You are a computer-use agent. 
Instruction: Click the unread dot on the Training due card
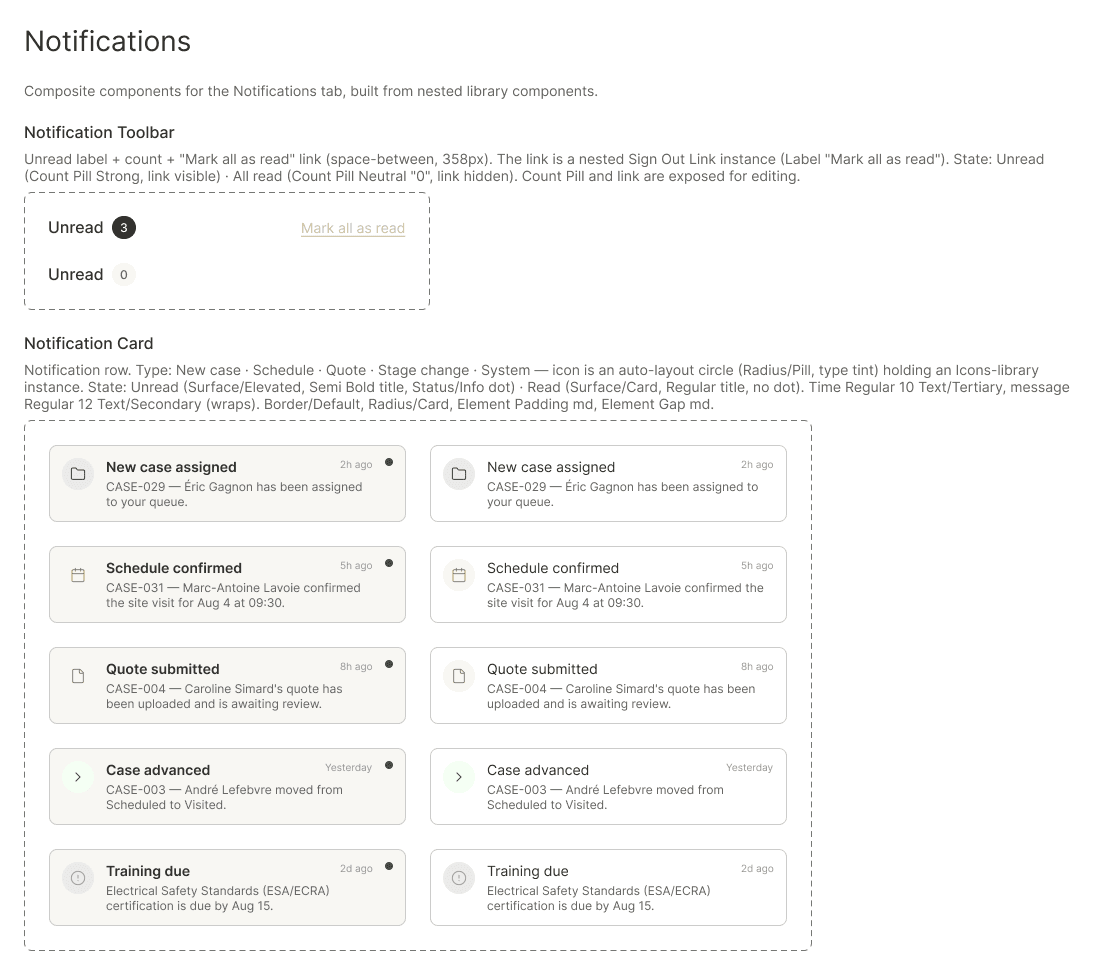pyautogui.click(x=389, y=866)
